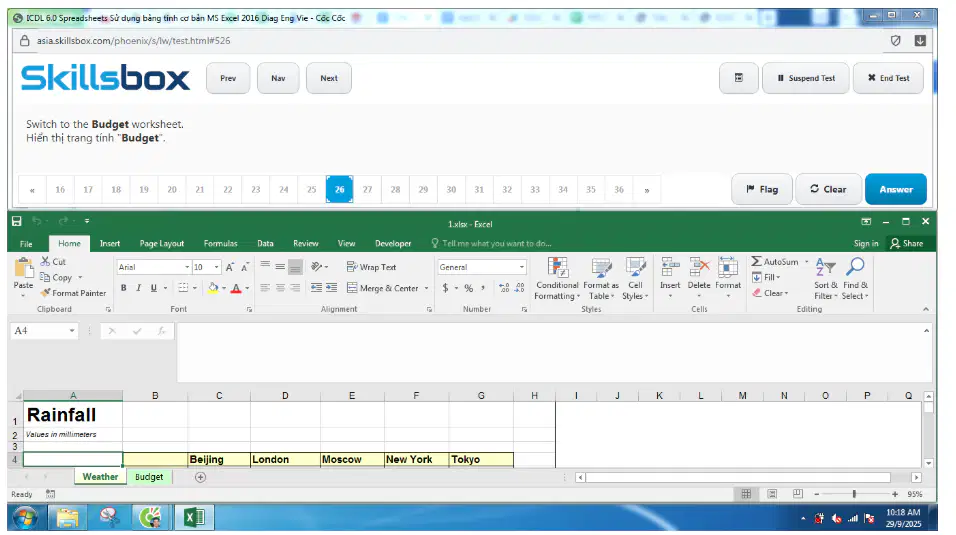Click the borders icon

coord(183,288)
